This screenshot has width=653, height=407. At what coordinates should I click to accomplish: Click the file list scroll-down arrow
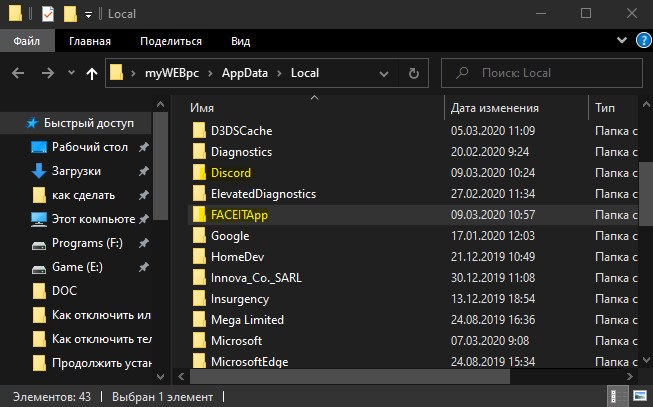646,360
